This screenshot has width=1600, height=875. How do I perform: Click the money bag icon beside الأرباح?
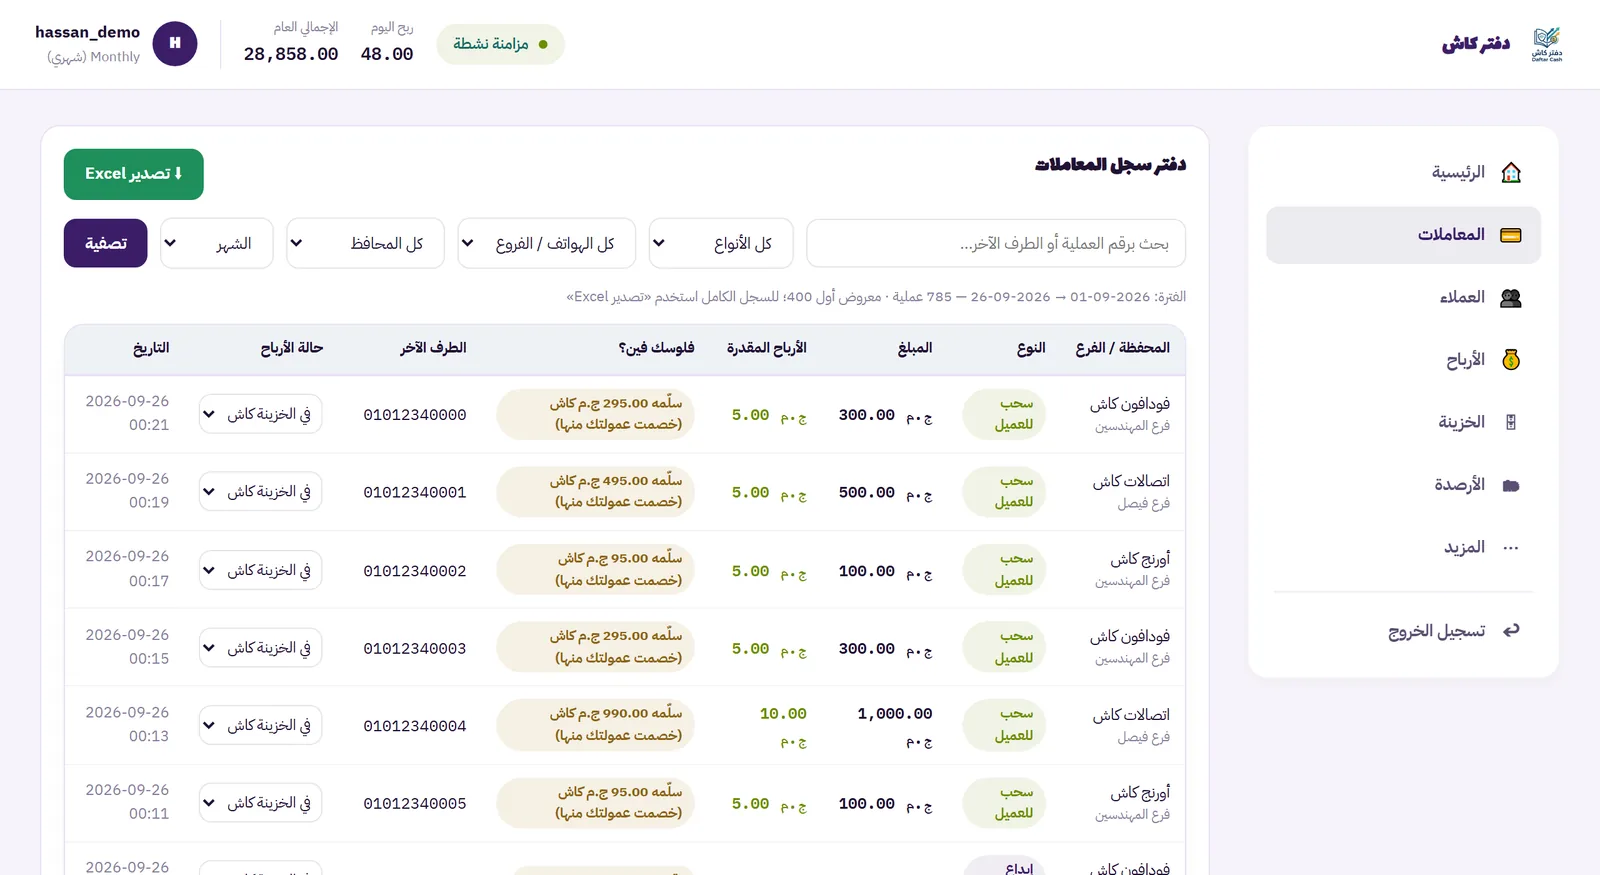click(1511, 360)
